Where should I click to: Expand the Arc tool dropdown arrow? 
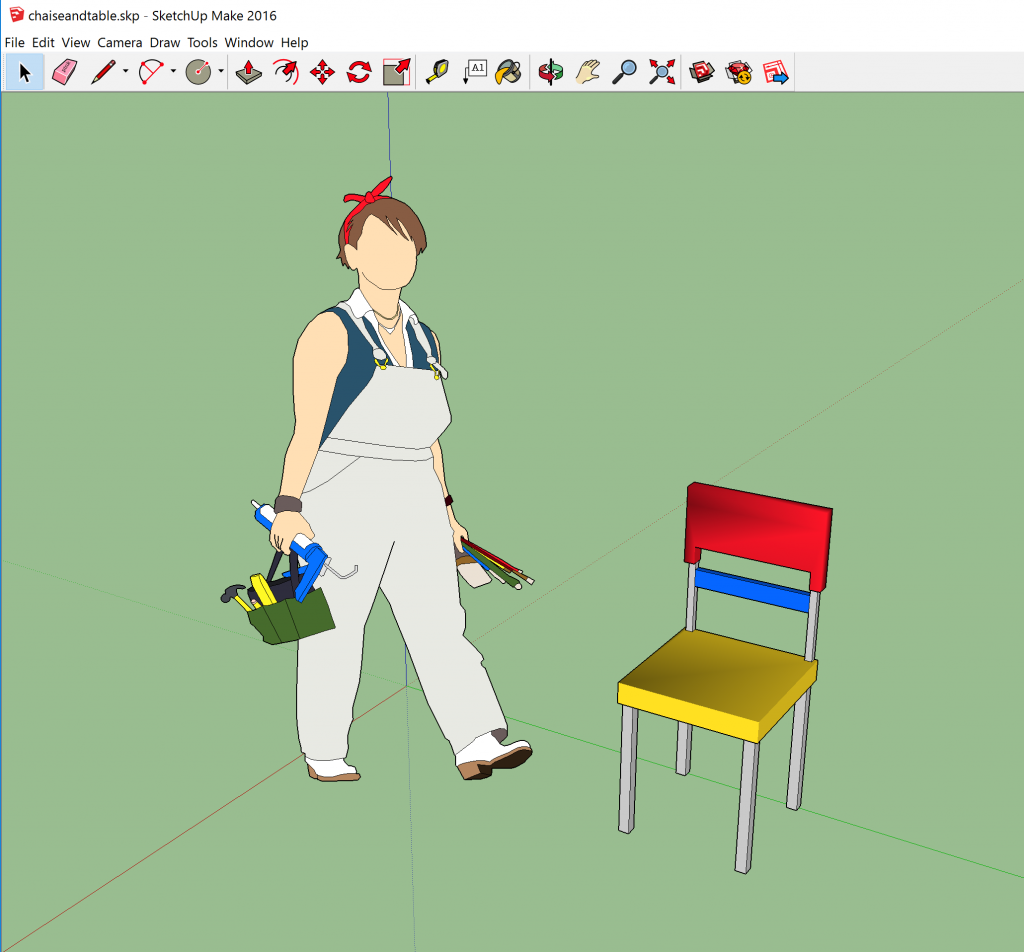pyautogui.click(x=173, y=72)
